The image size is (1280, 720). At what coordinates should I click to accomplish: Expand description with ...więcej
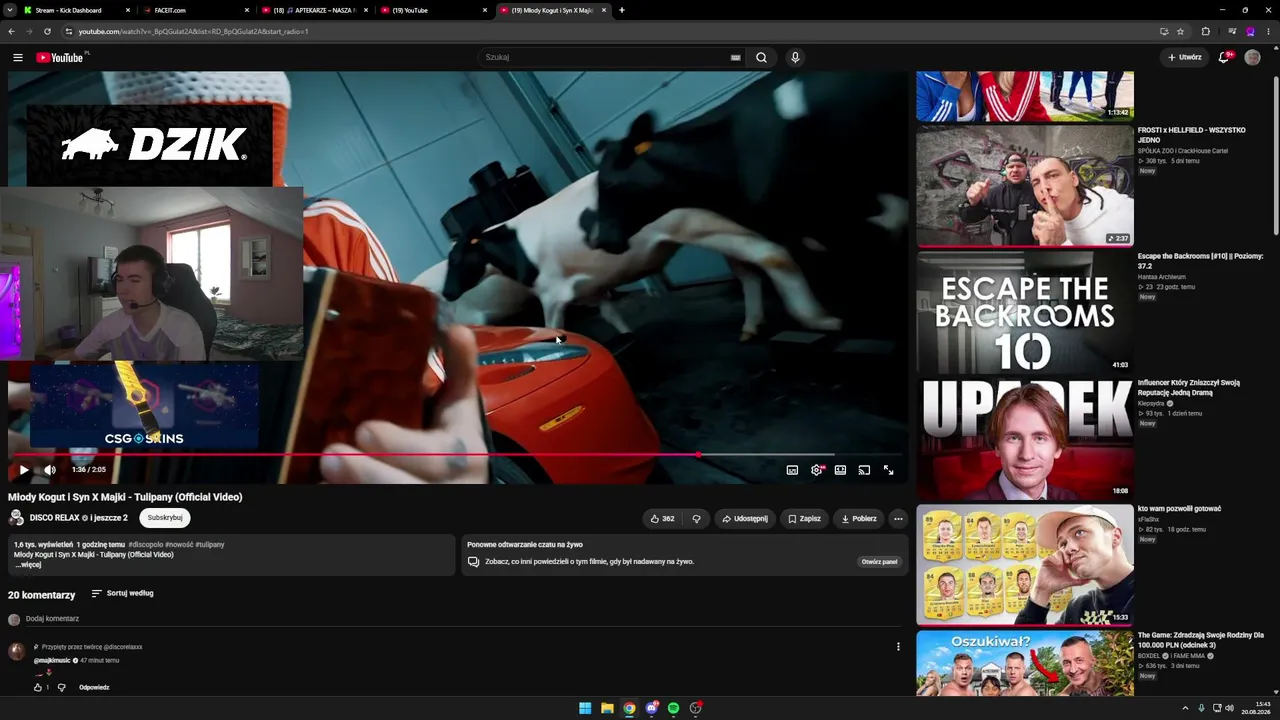pyautogui.click(x=28, y=565)
